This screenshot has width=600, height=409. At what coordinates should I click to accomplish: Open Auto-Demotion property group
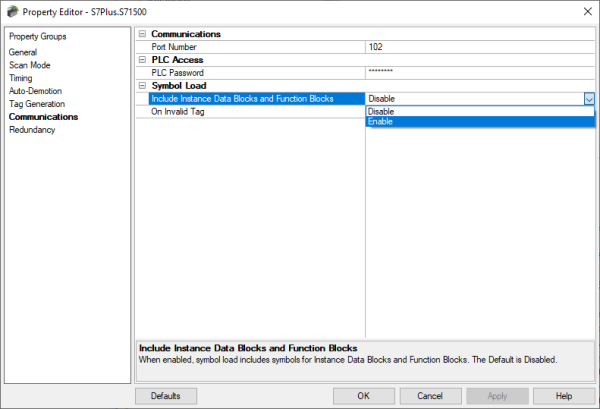(x=35, y=91)
